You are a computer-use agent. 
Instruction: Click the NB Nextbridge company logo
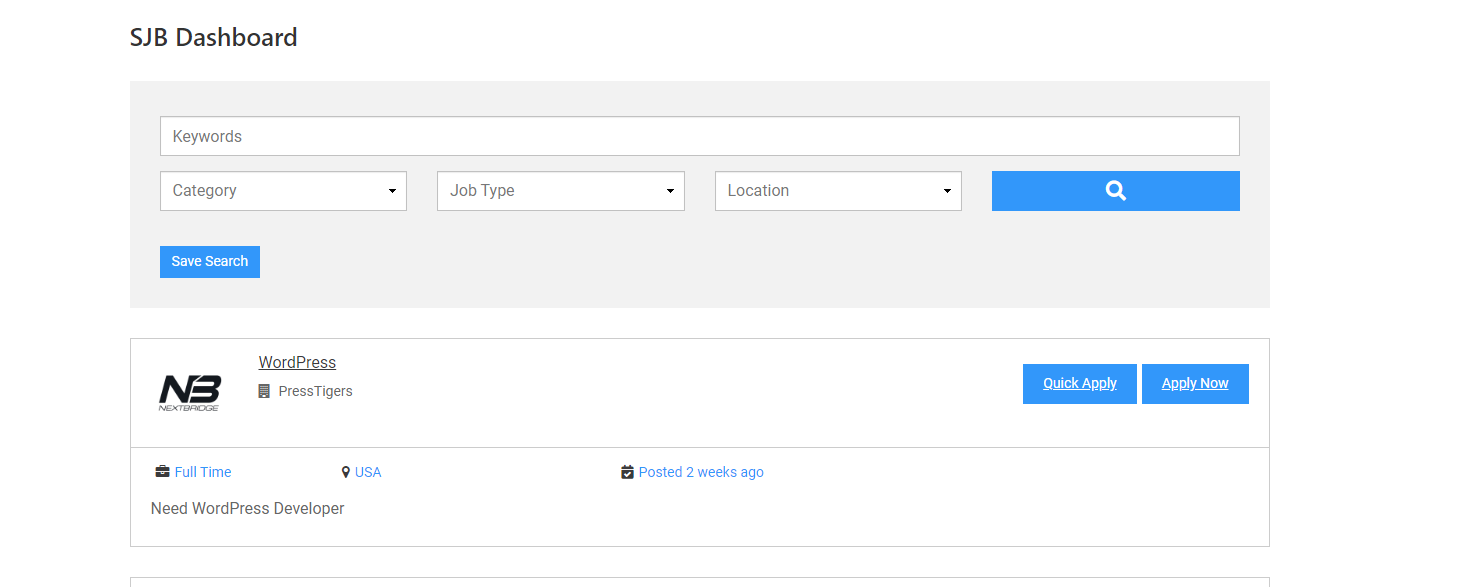click(x=190, y=392)
